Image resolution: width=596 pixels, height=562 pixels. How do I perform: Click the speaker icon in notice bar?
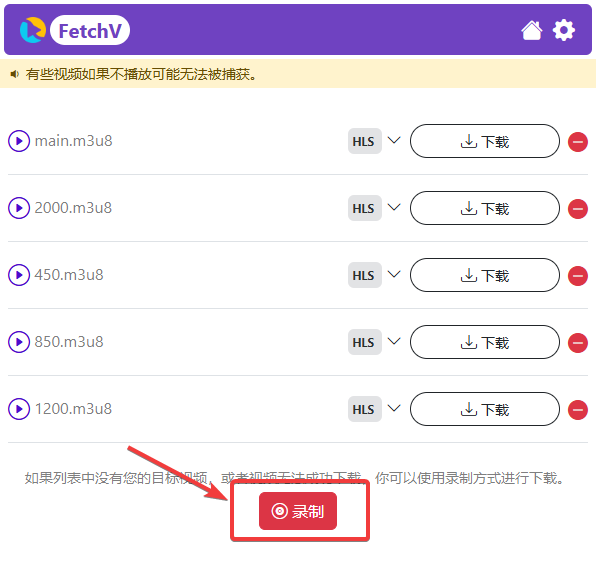14,74
